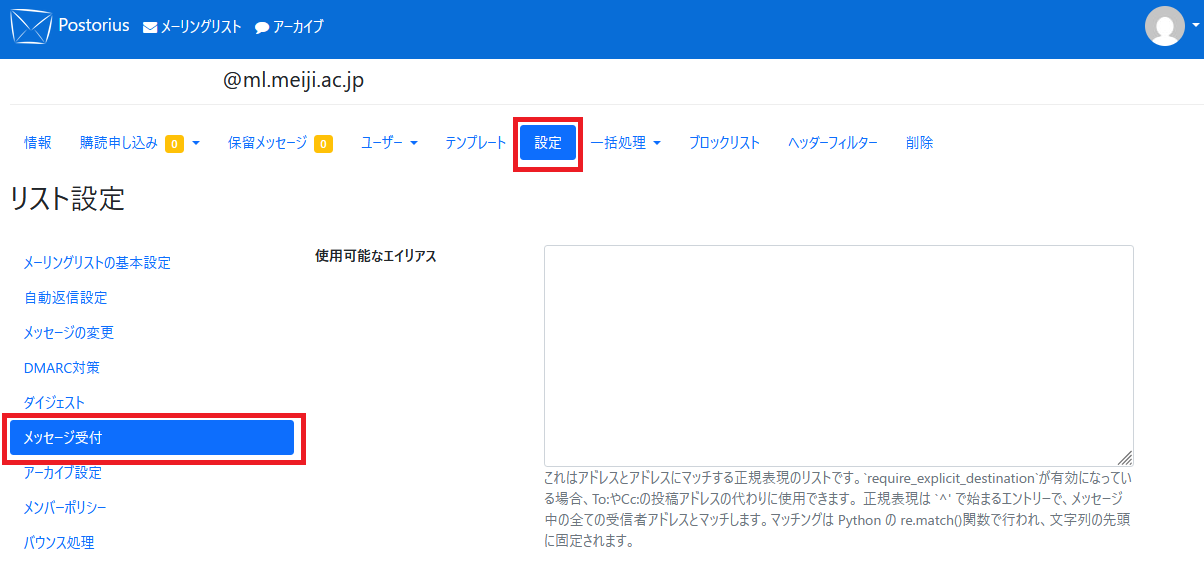Open アーカイブ in top navigation
The width and height of the screenshot is (1204, 564).
click(289, 27)
